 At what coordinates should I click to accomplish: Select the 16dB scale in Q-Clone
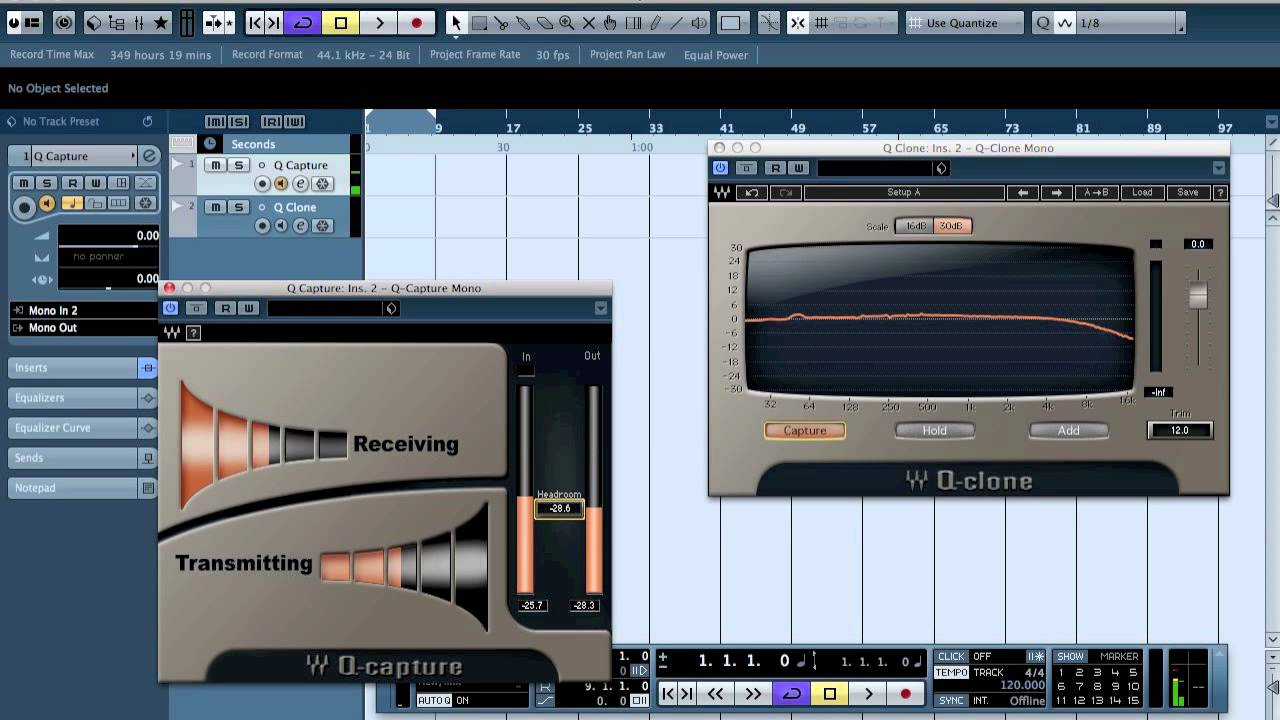click(915, 226)
